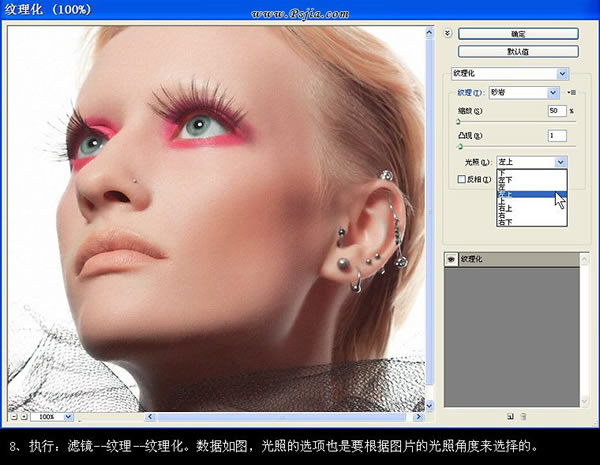
Task: Zoom in with the plus button
Action: tap(25, 414)
